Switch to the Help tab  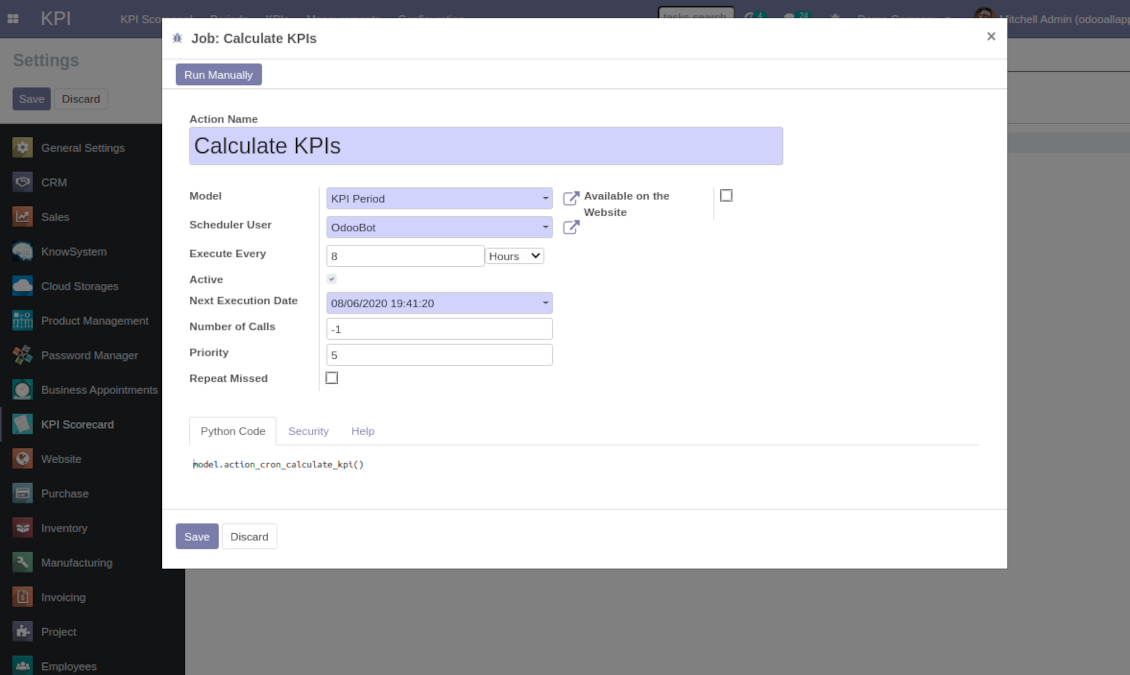(362, 431)
